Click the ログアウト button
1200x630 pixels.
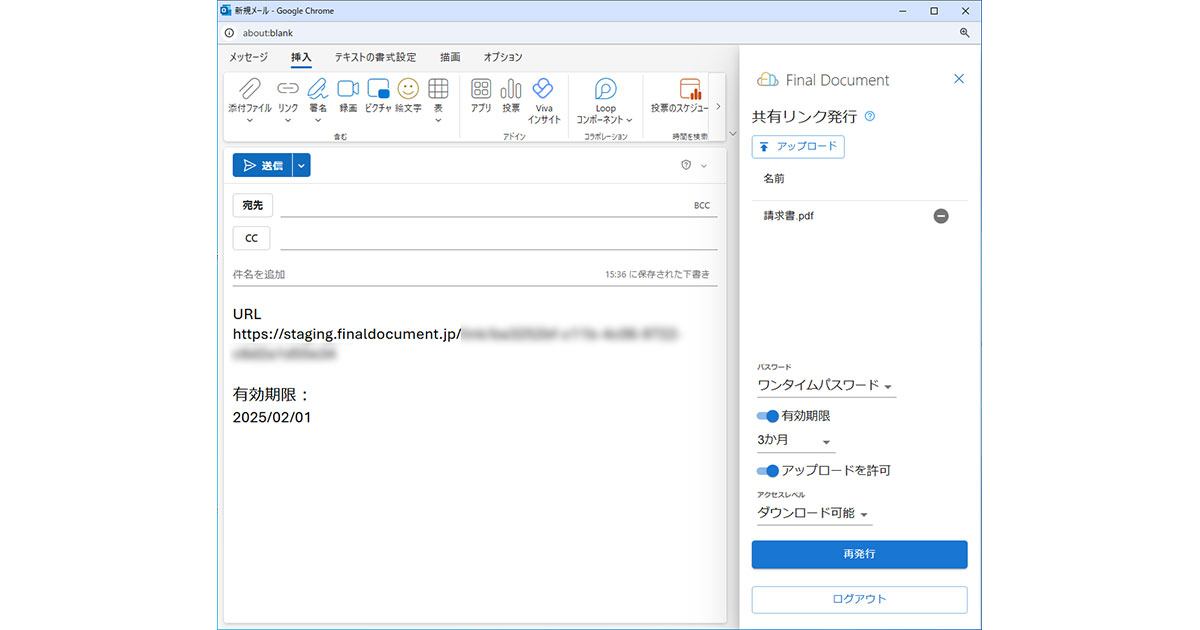[859, 599]
